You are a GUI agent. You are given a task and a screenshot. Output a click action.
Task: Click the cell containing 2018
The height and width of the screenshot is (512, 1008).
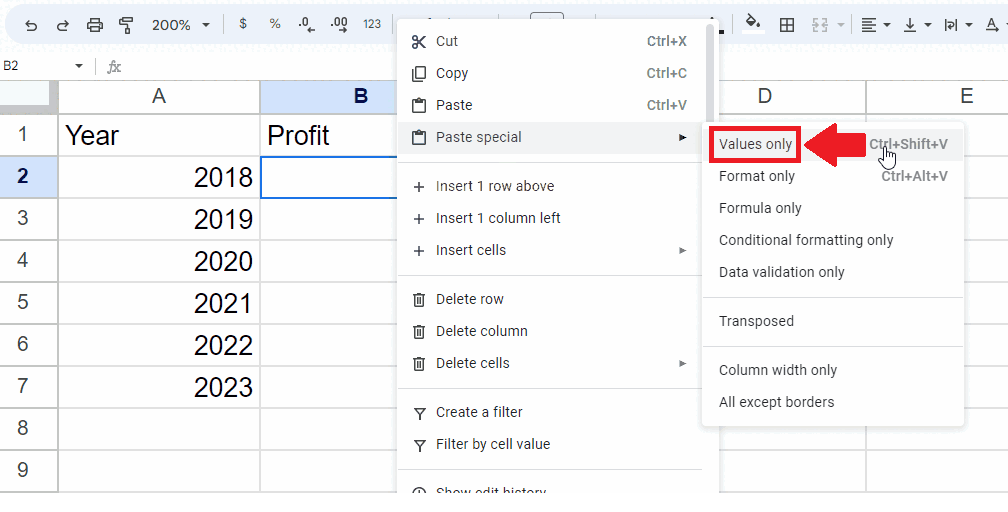click(x=159, y=177)
